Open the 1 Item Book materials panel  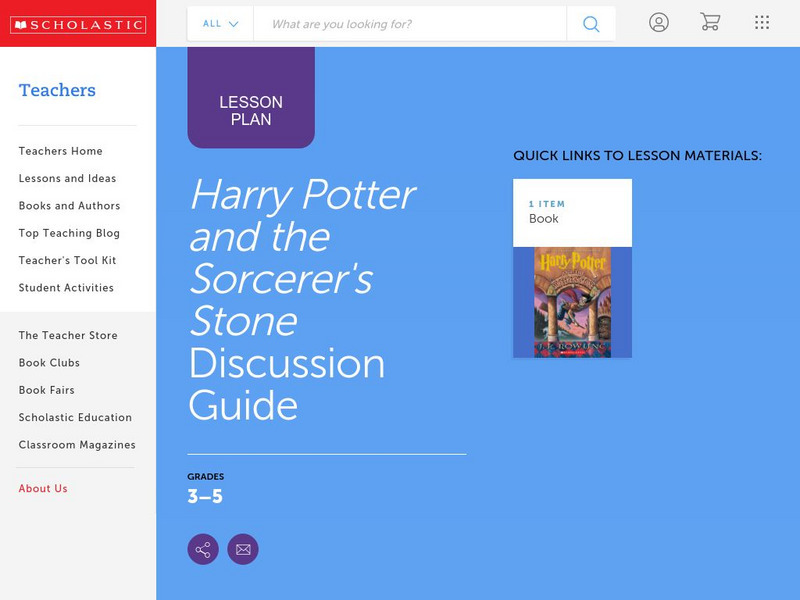[x=571, y=210]
